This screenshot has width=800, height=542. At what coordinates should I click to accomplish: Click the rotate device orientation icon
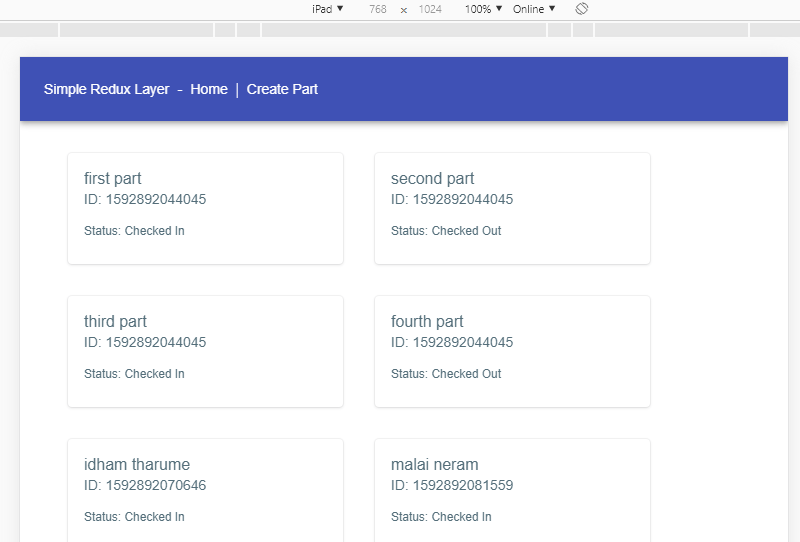pyautogui.click(x=582, y=9)
